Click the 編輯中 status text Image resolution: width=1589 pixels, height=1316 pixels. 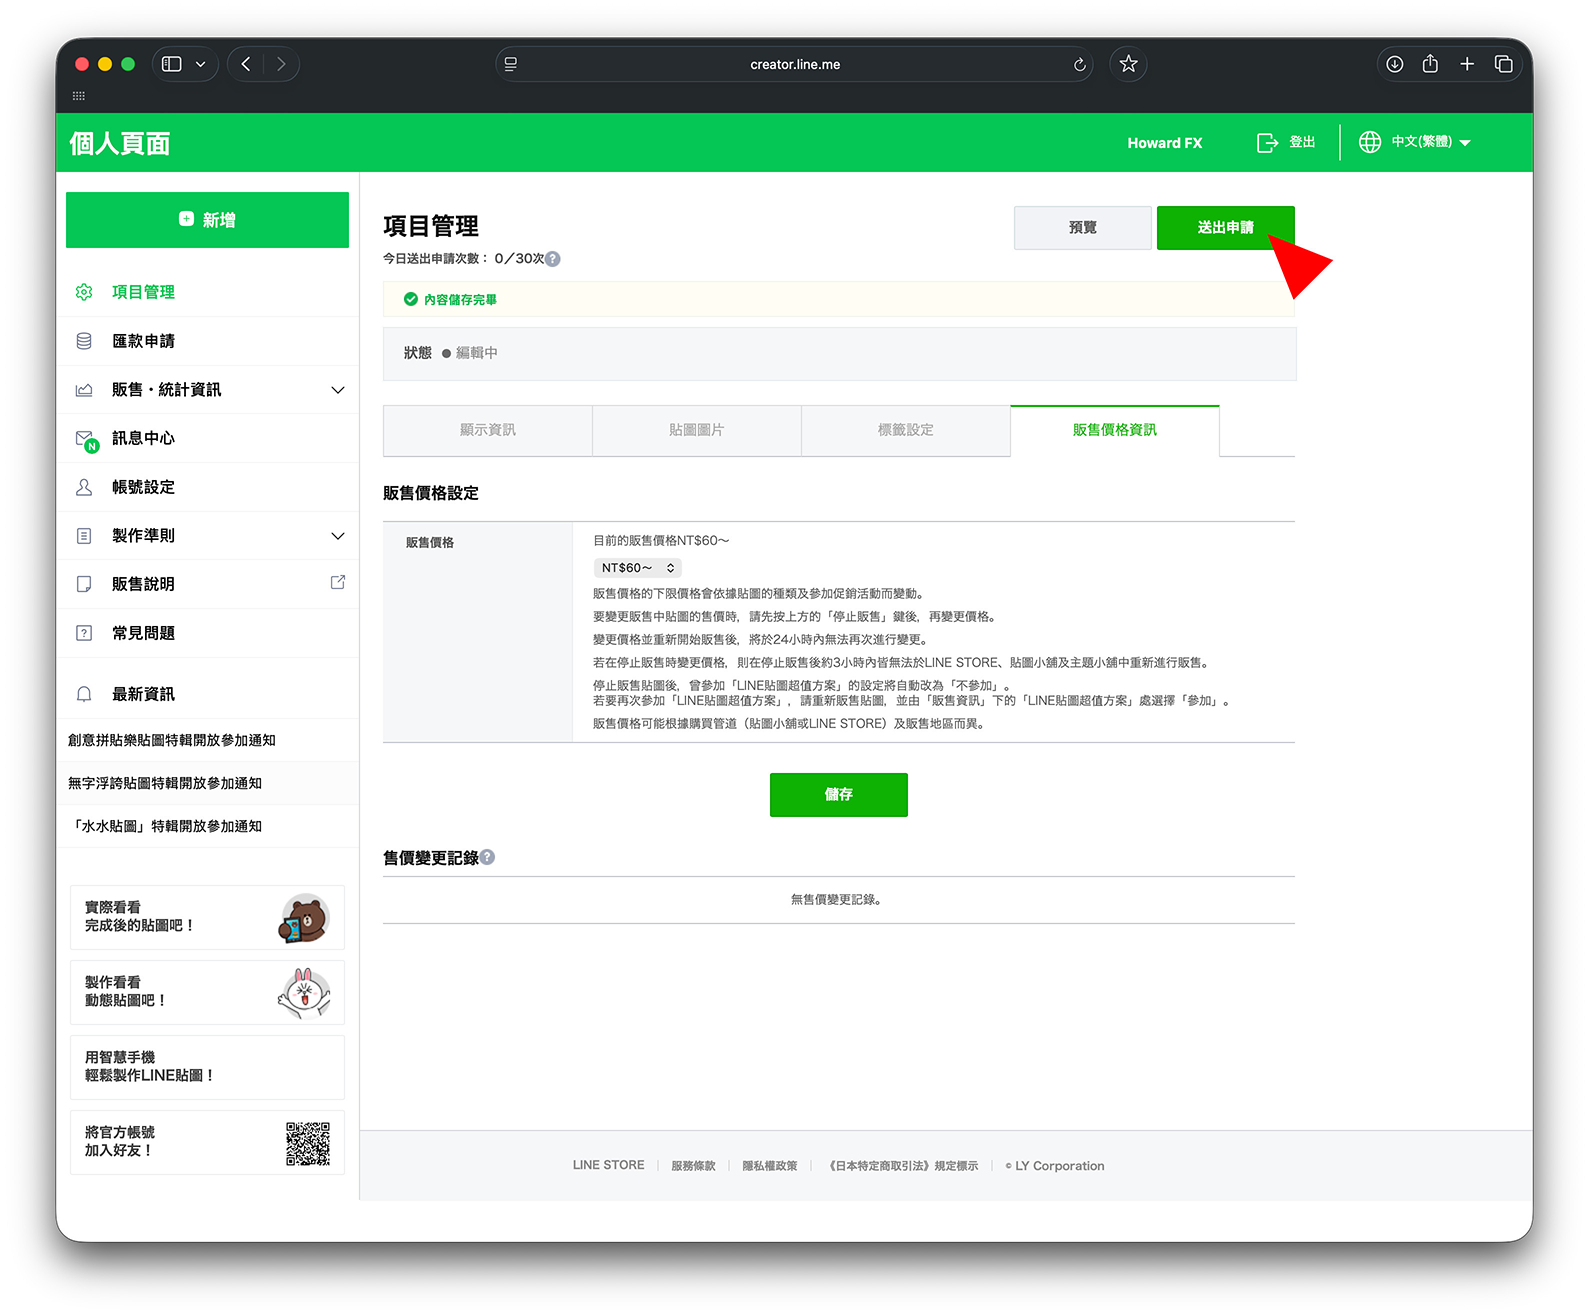point(476,353)
